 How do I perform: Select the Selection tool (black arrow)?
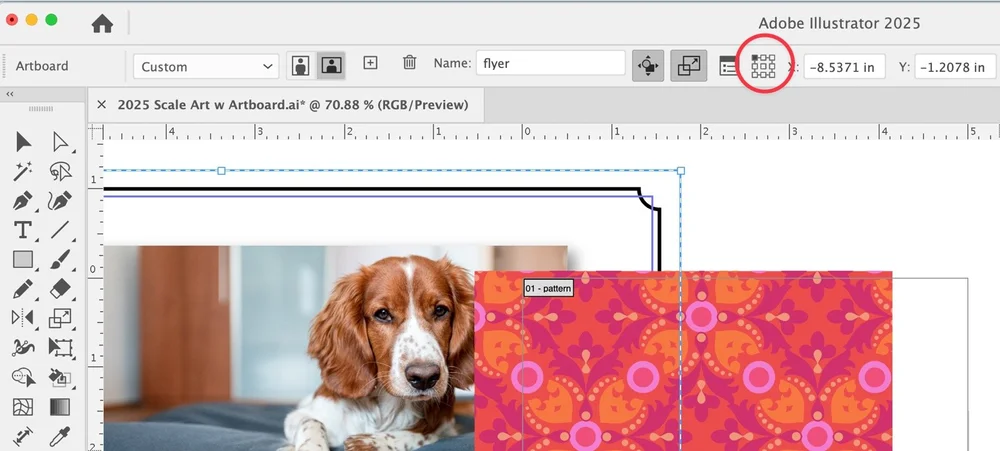23,142
